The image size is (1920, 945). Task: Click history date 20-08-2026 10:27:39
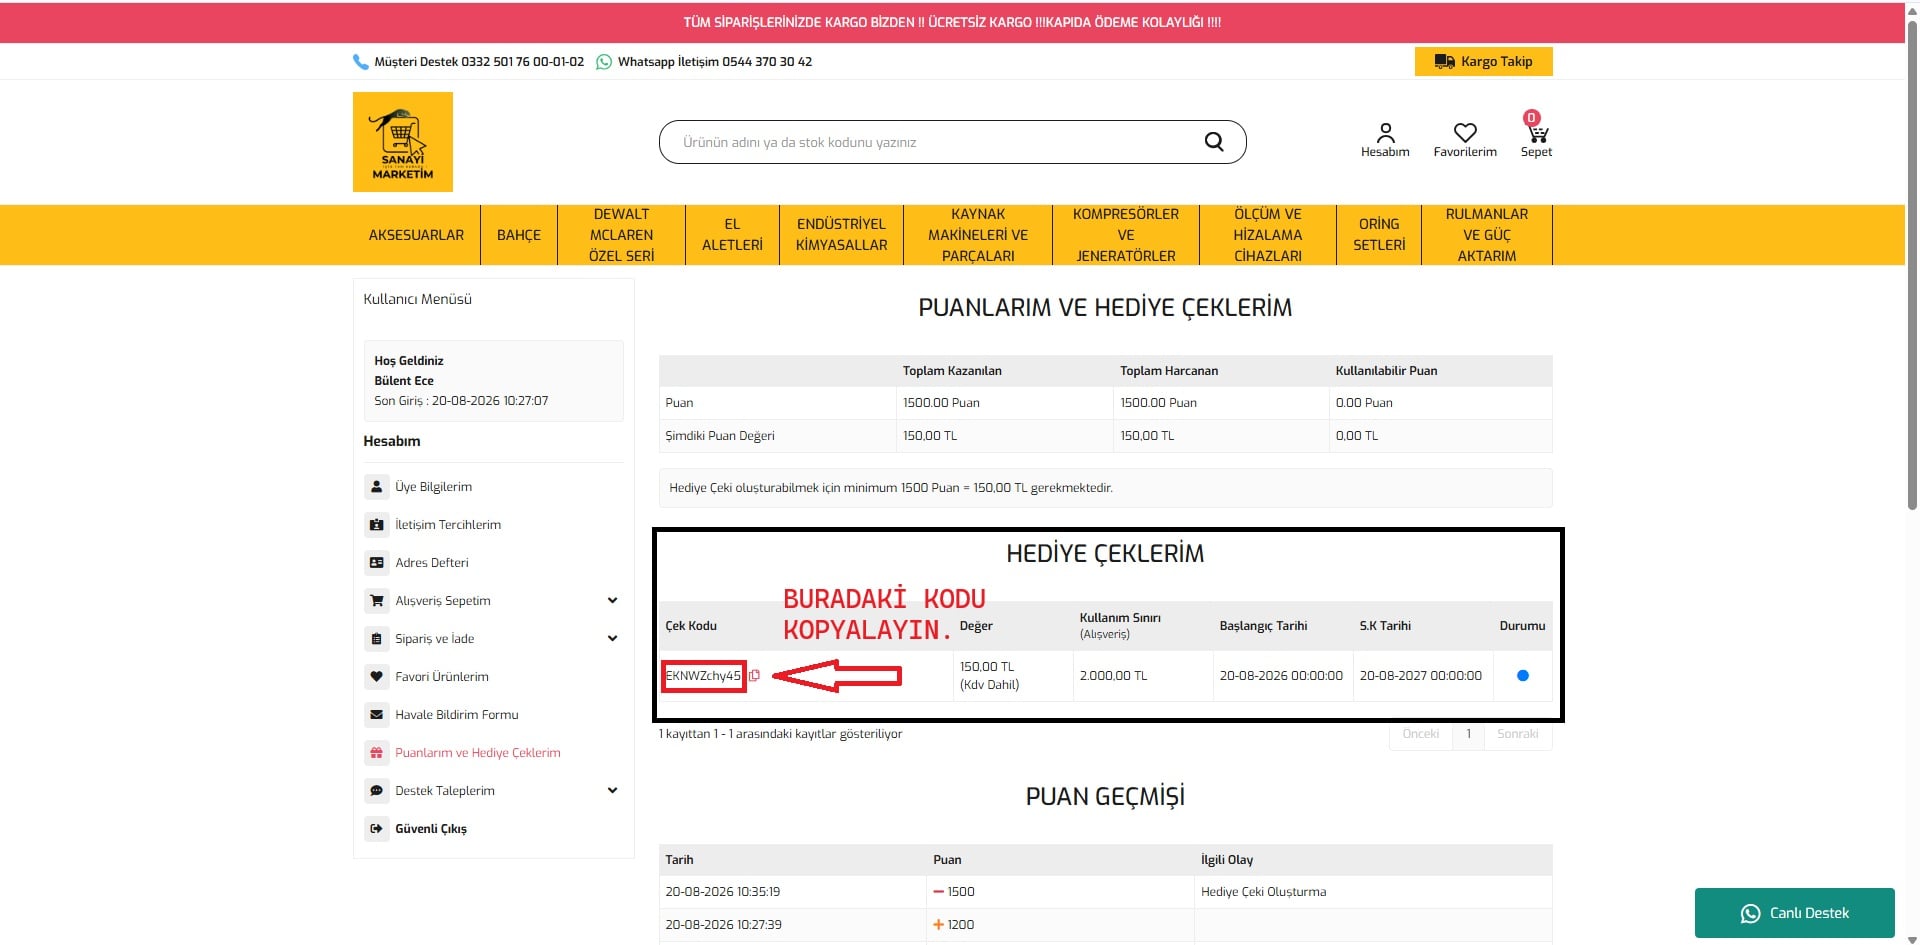(723, 925)
